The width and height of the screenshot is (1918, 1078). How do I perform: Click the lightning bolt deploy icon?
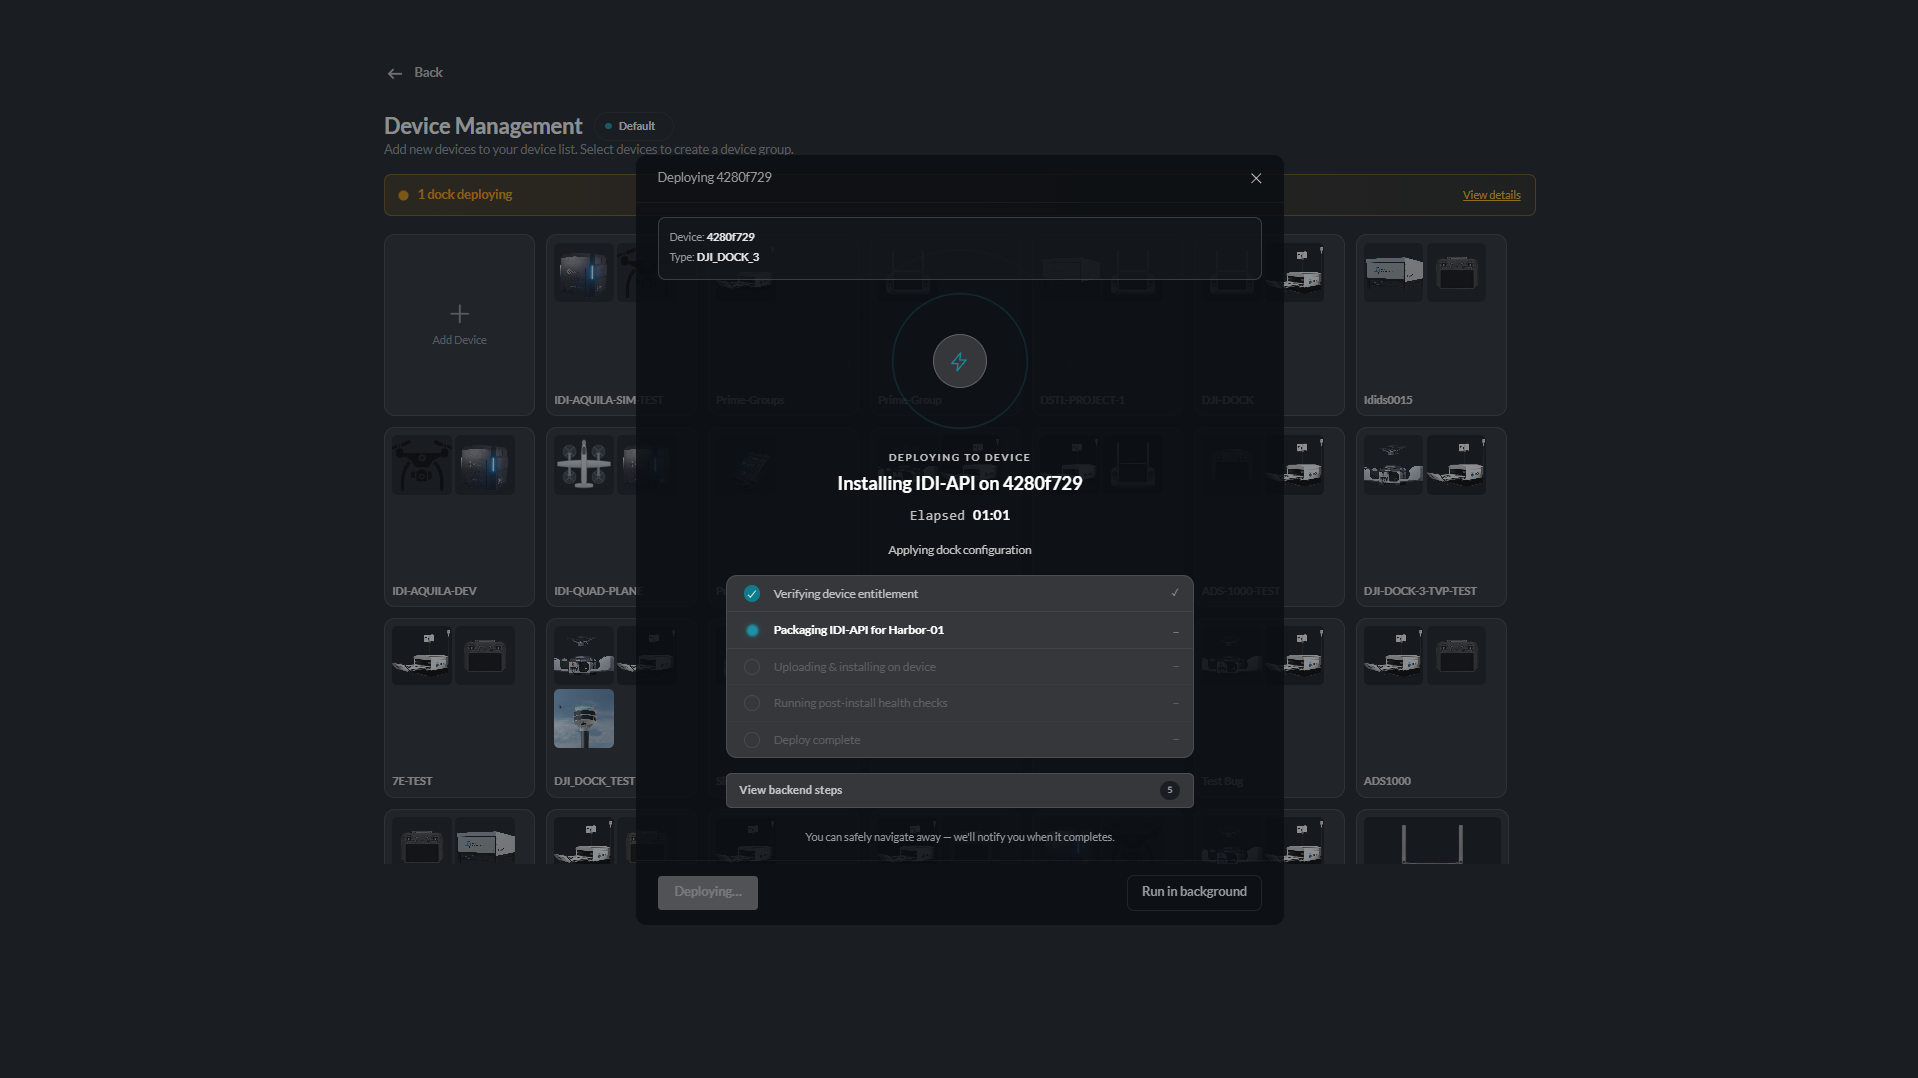point(959,361)
